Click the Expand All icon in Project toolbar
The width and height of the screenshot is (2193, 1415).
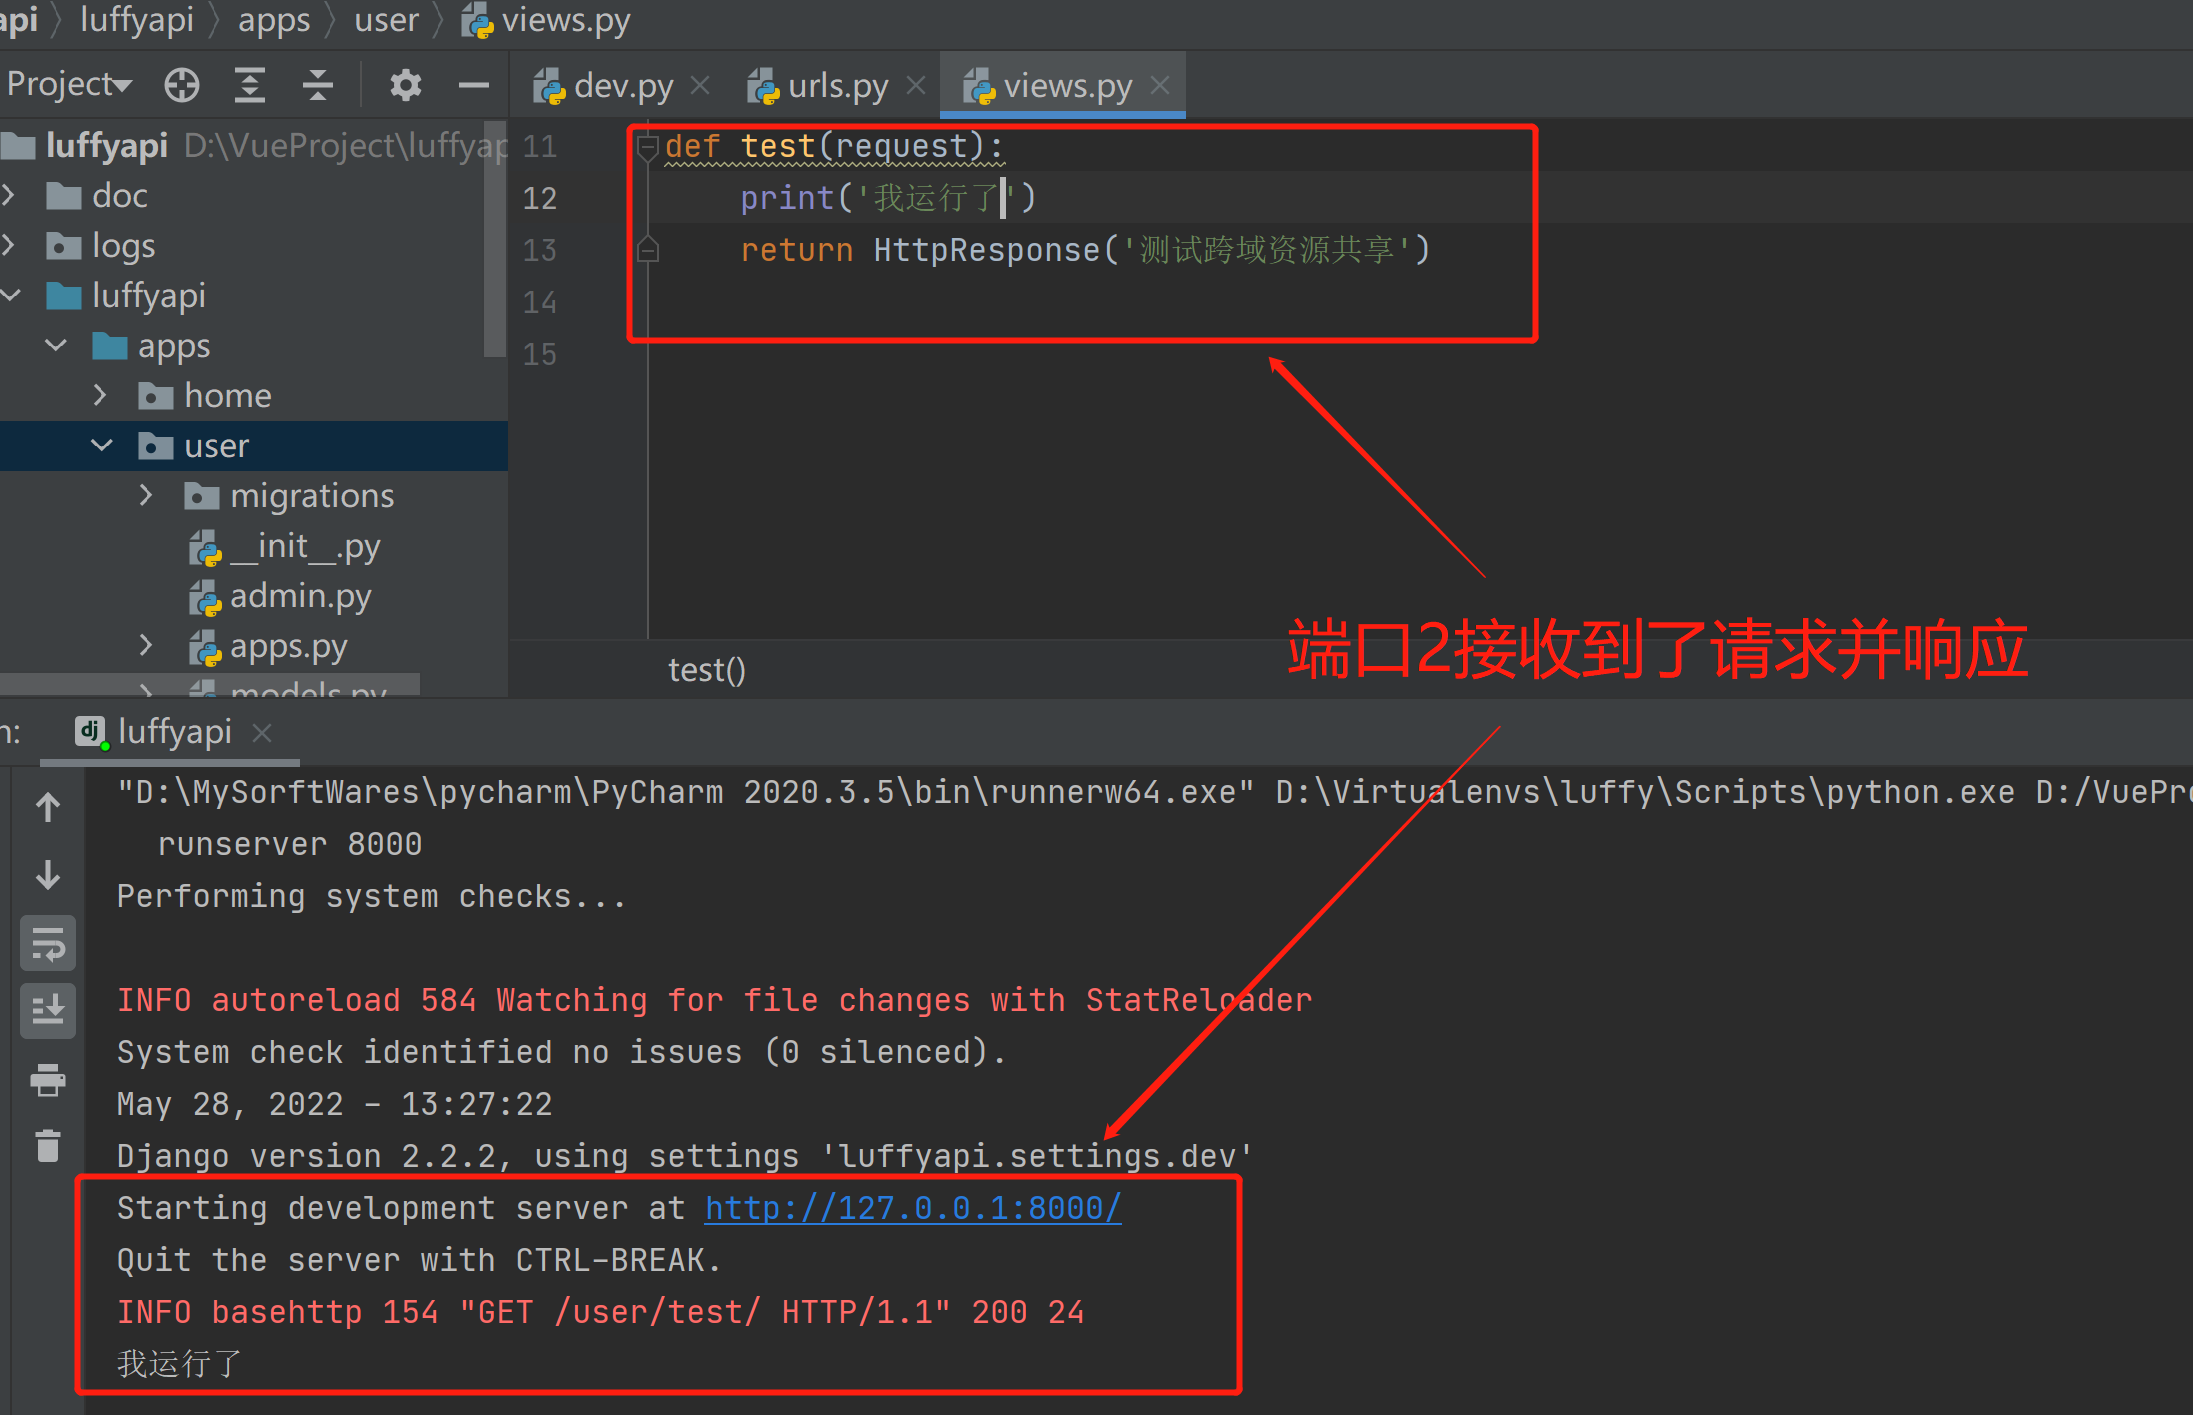point(249,86)
